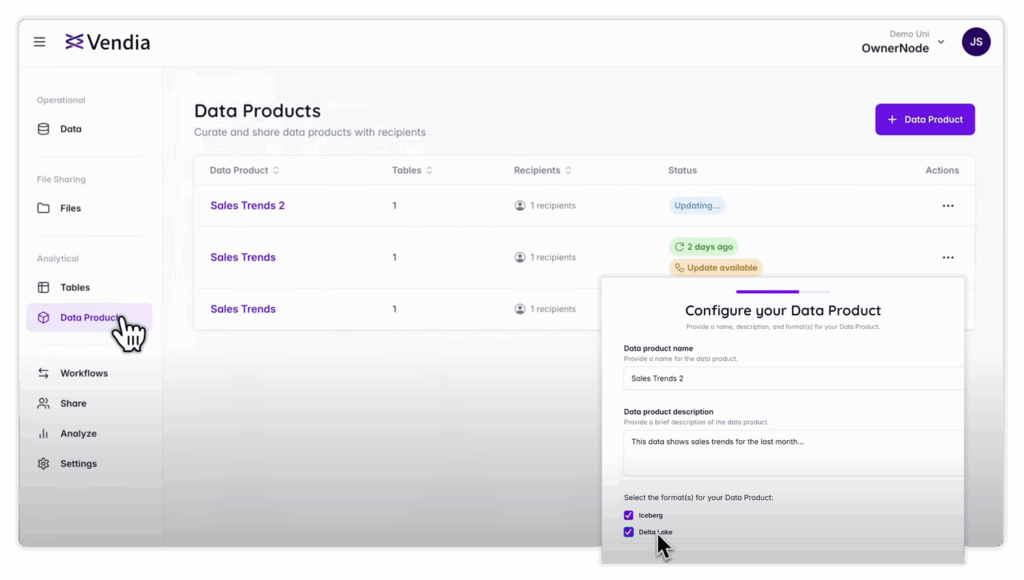This screenshot has height=580, width=1024.
Task: Uncheck the Delta Lake format option
Action: [x=629, y=532]
